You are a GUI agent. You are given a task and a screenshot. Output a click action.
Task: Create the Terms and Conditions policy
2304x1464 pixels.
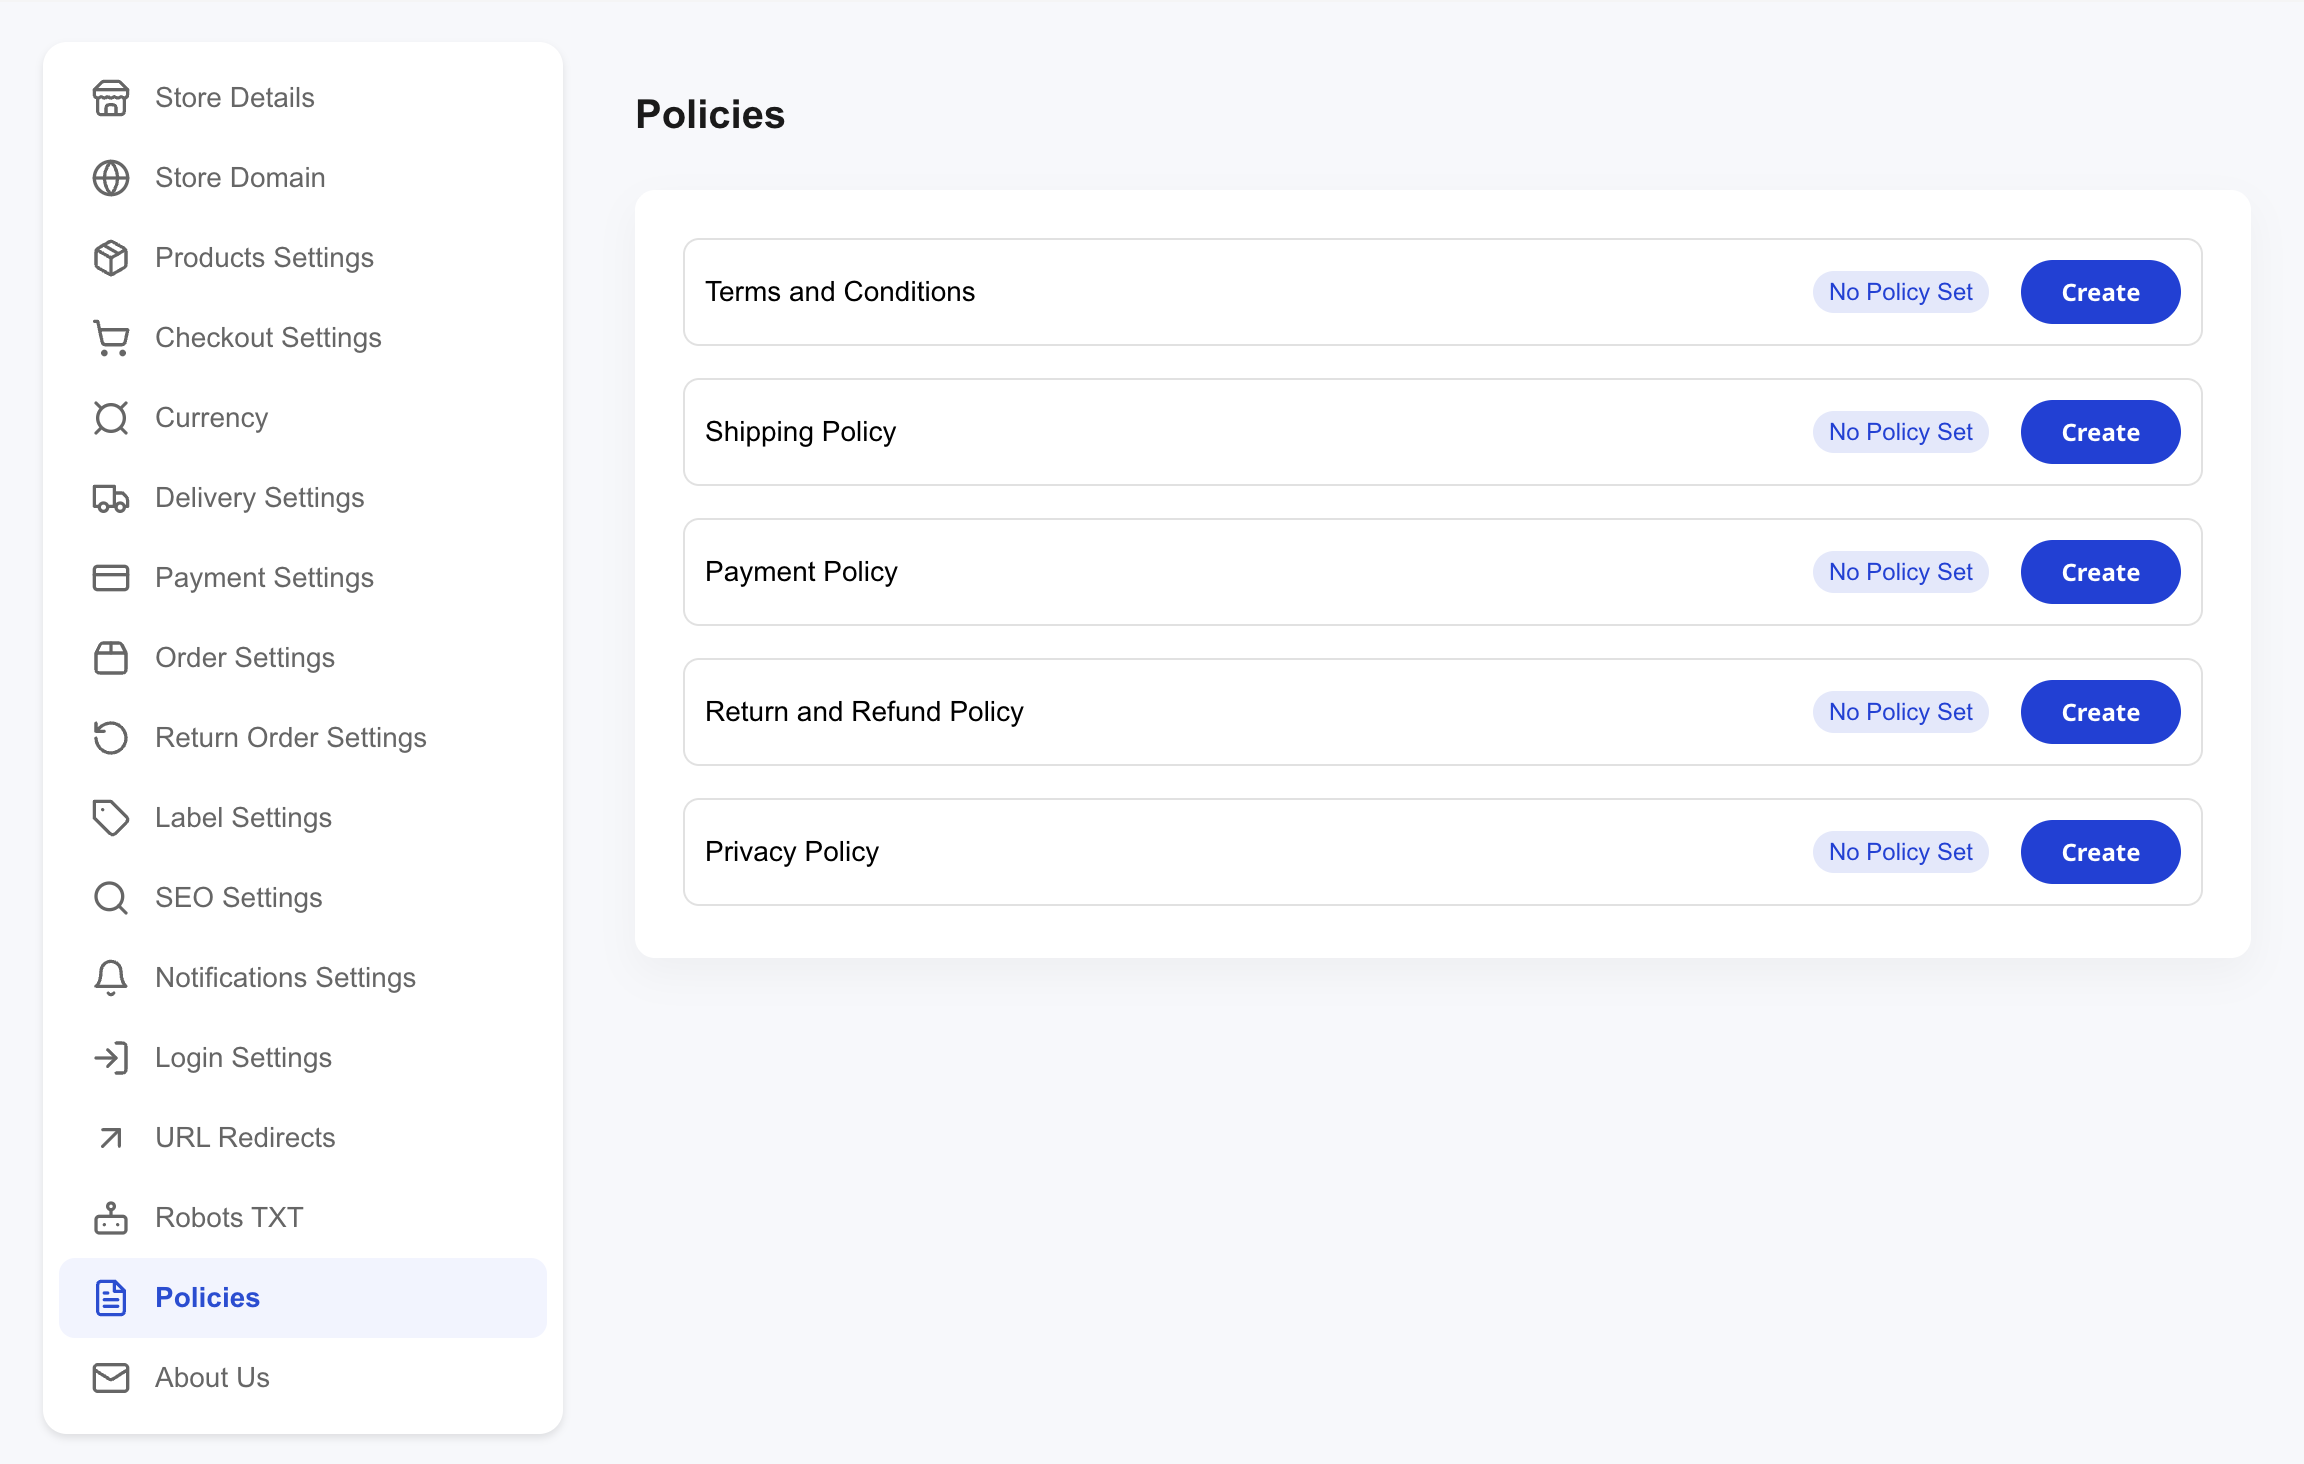[x=2100, y=291]
